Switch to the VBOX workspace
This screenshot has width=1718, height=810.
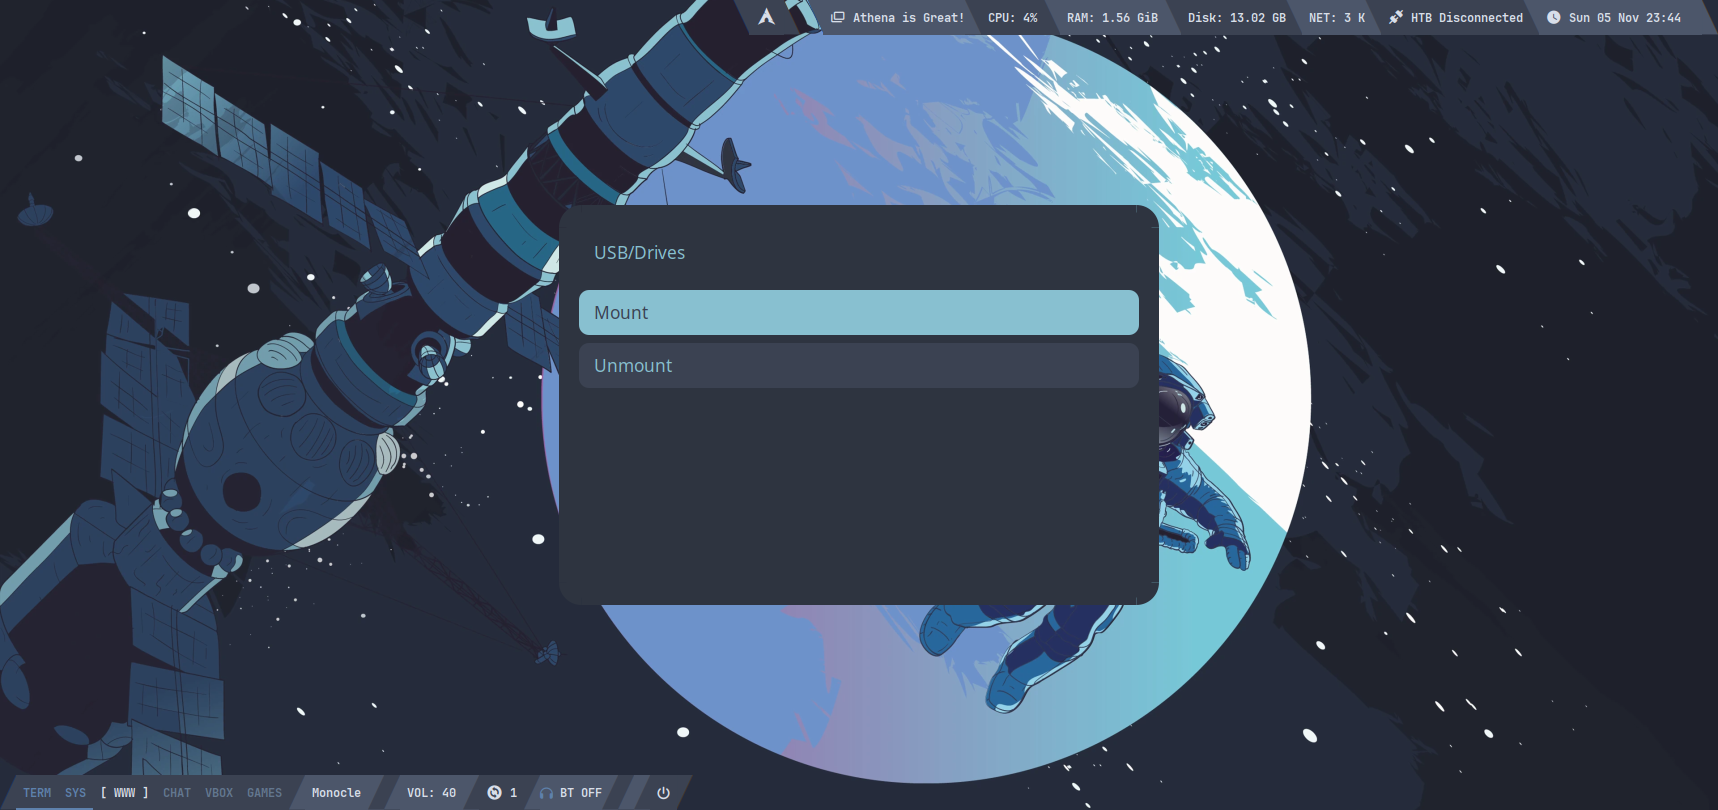pyautogui.click(x=219, y=793)
